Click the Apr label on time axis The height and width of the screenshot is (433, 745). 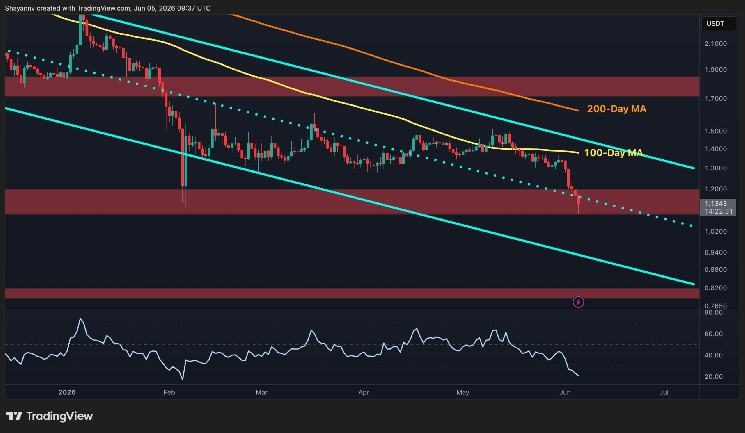tap(363, 393)
